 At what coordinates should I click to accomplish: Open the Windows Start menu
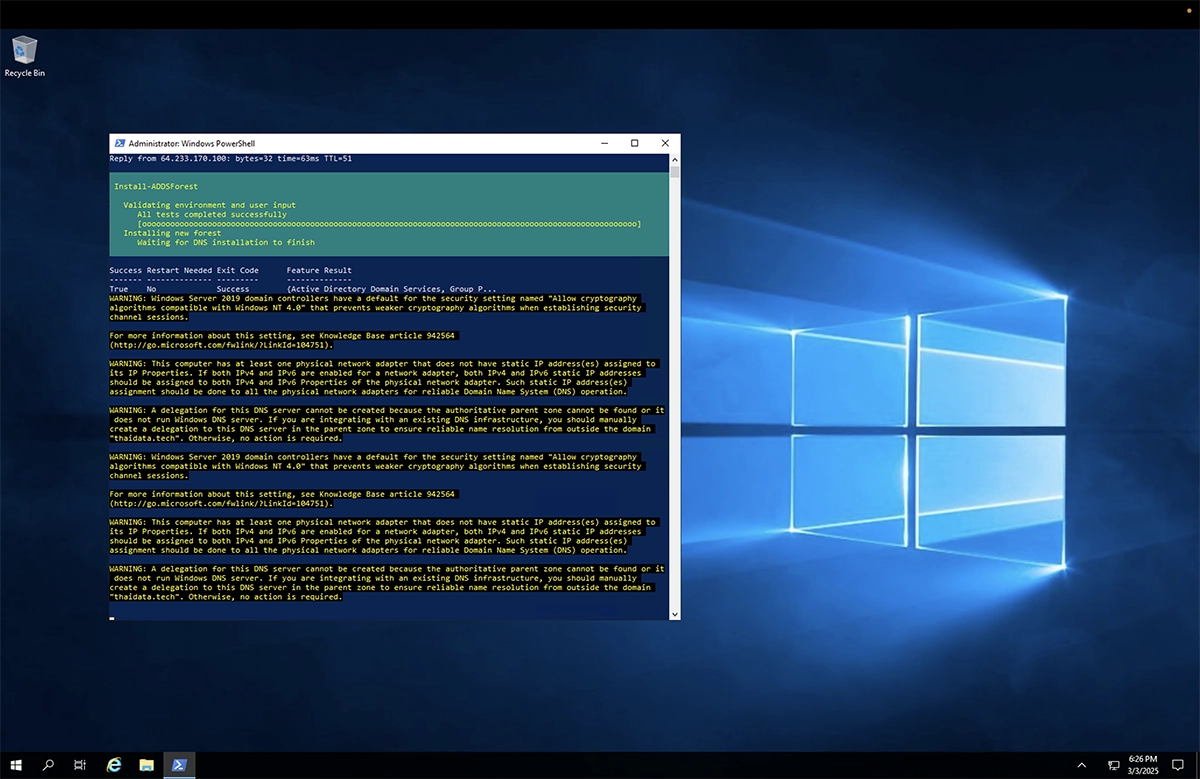pyautogui.click(x=16, y=765)
